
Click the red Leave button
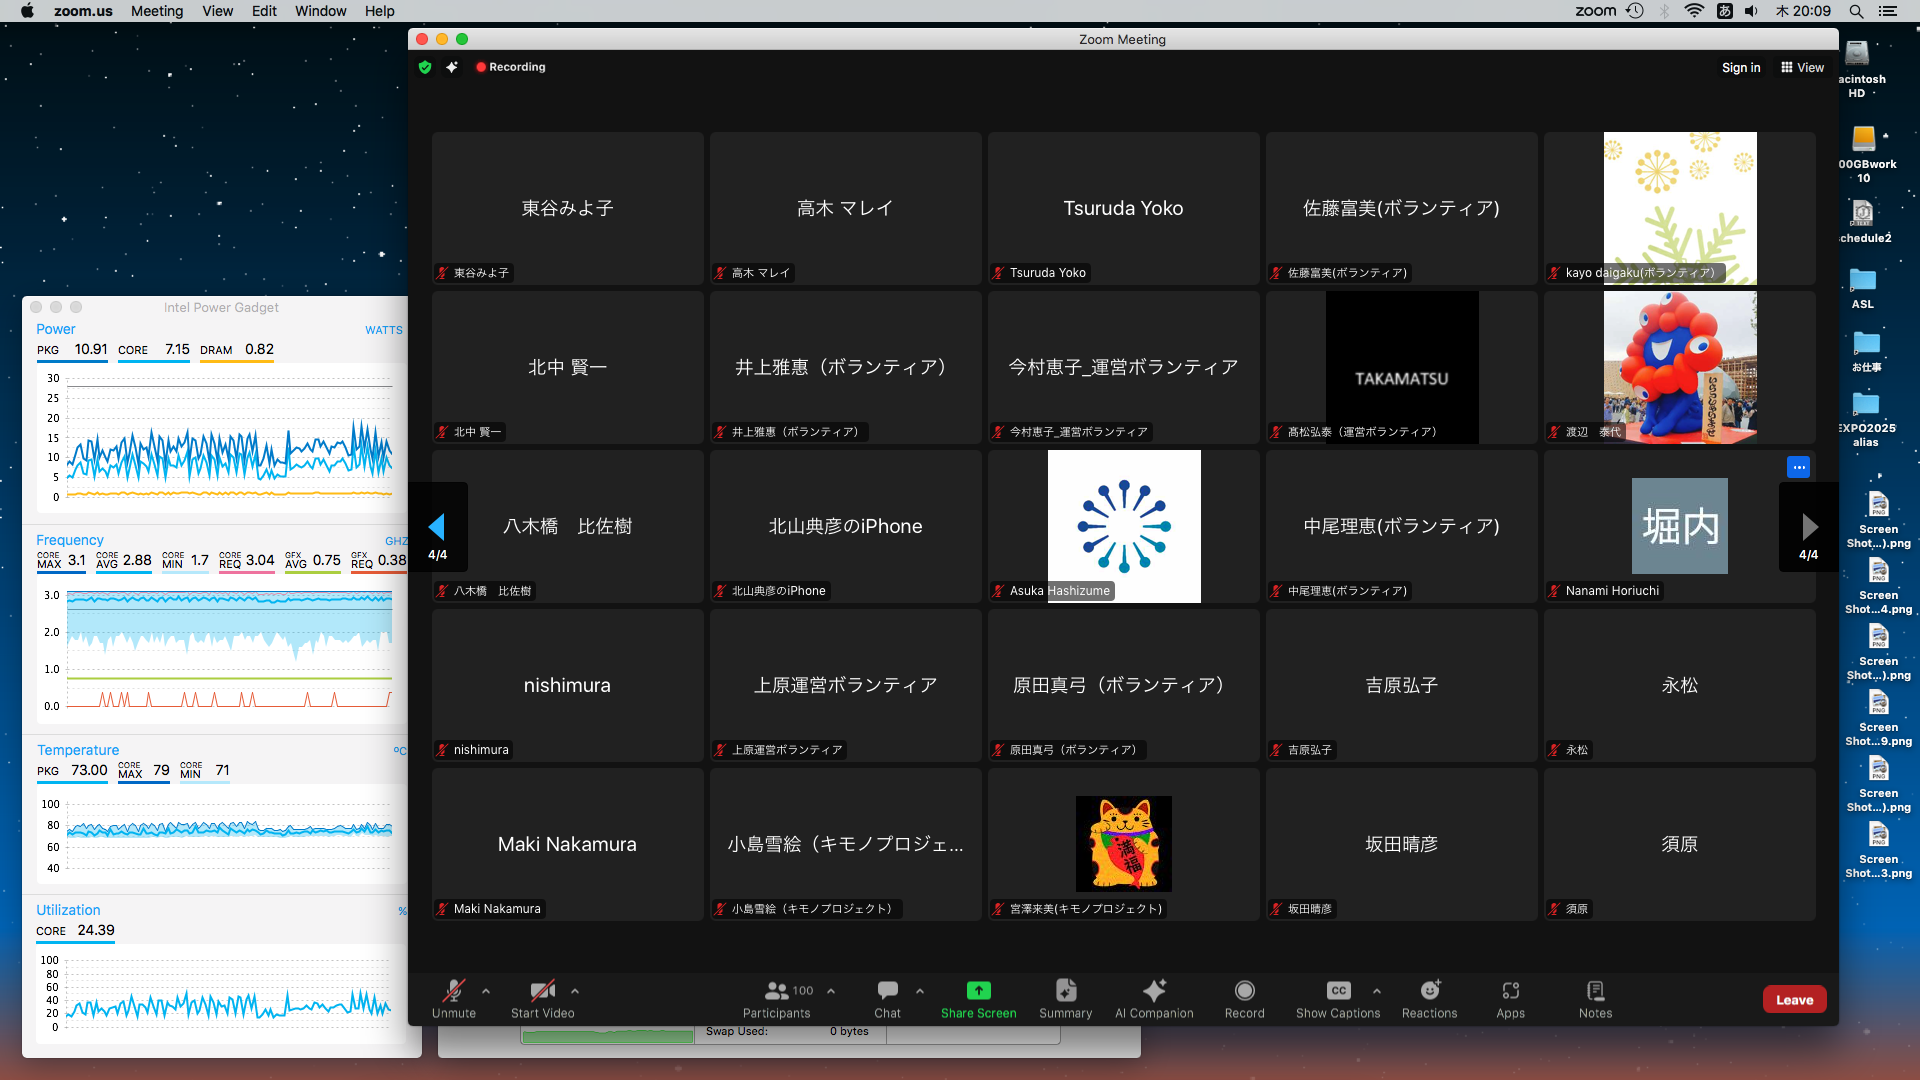coord(1794,999)
